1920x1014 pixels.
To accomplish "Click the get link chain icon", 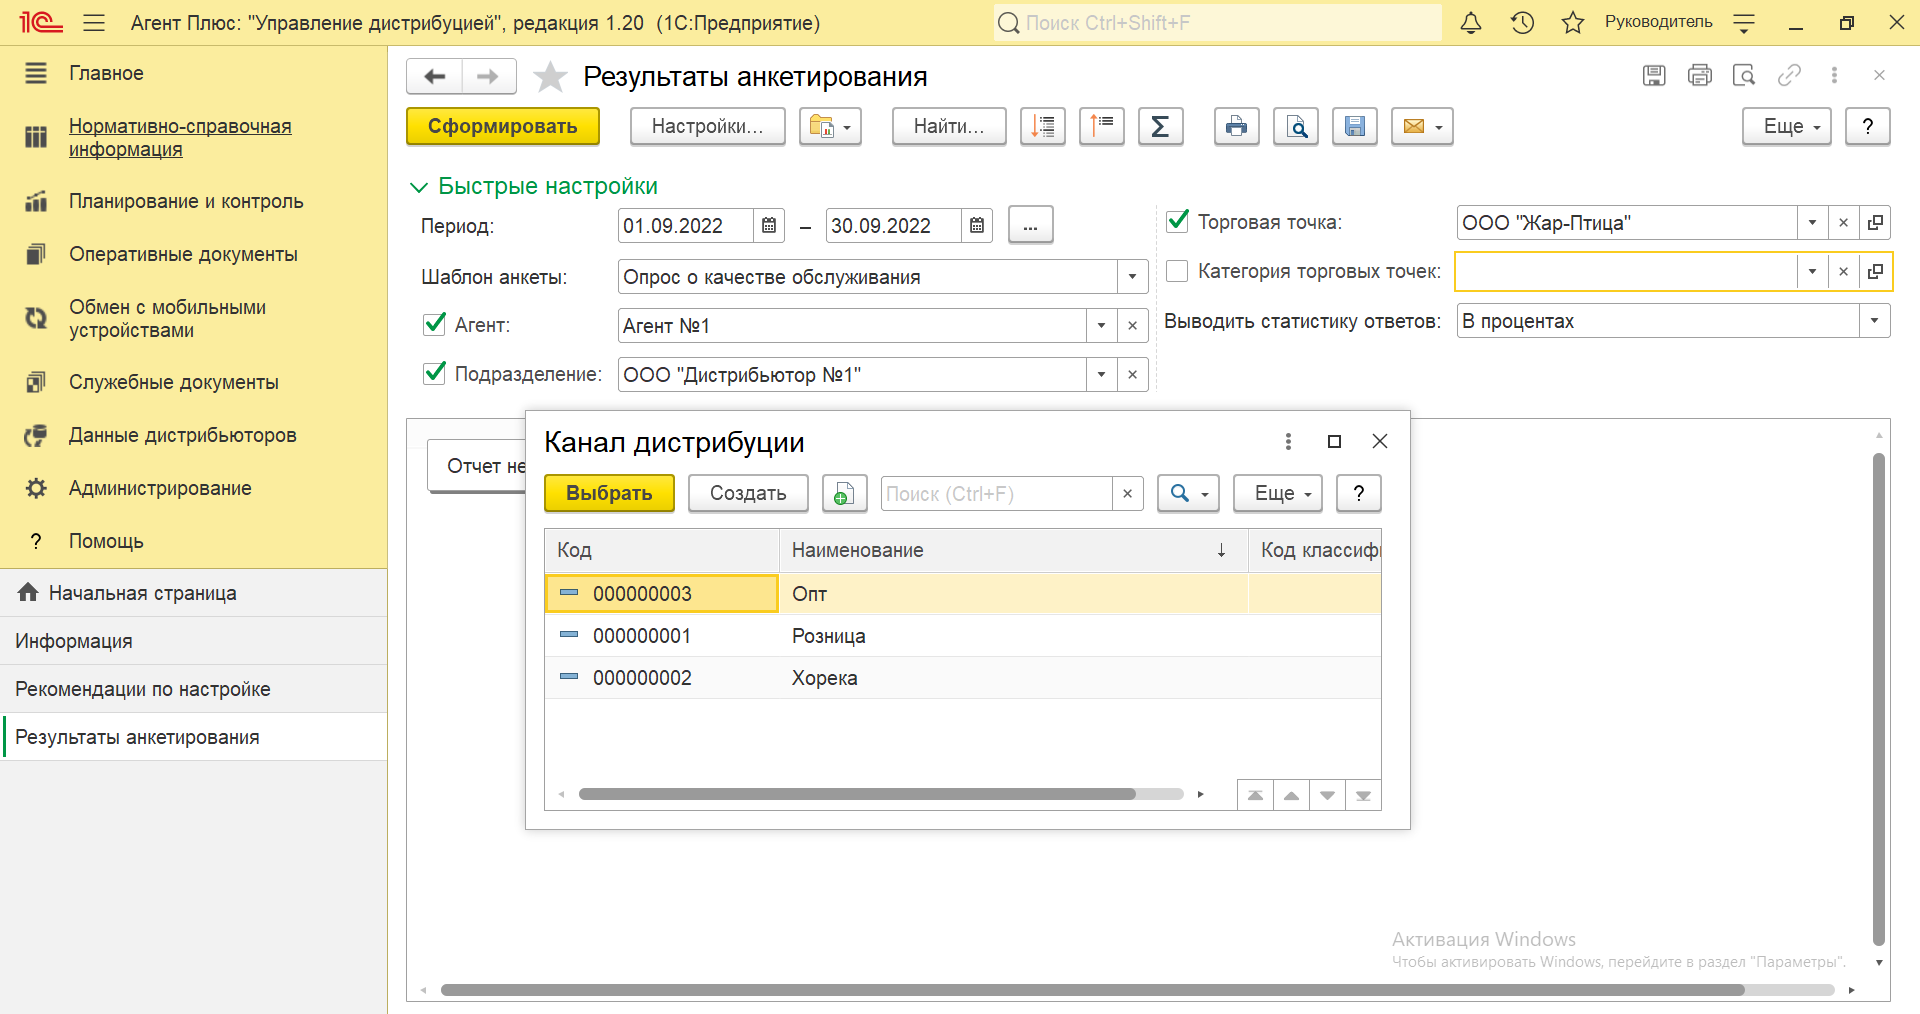I will (1789, 75).
